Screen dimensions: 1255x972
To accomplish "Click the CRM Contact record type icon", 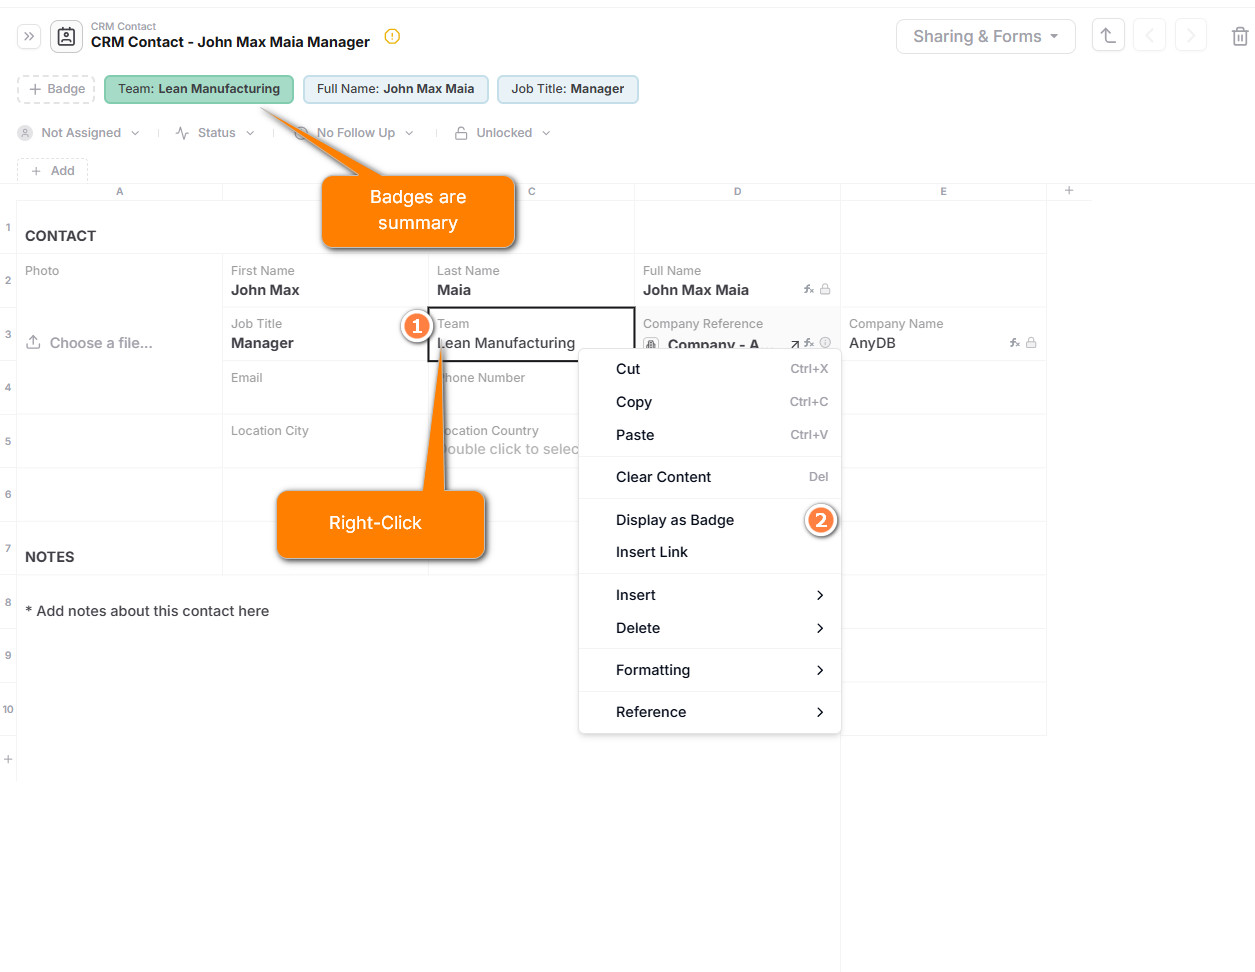I will (66, 37).
